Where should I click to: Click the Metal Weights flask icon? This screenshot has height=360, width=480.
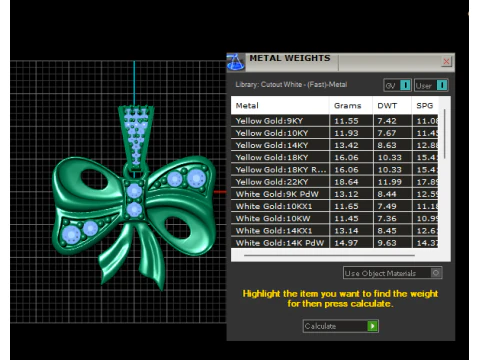tap(236, 62)
